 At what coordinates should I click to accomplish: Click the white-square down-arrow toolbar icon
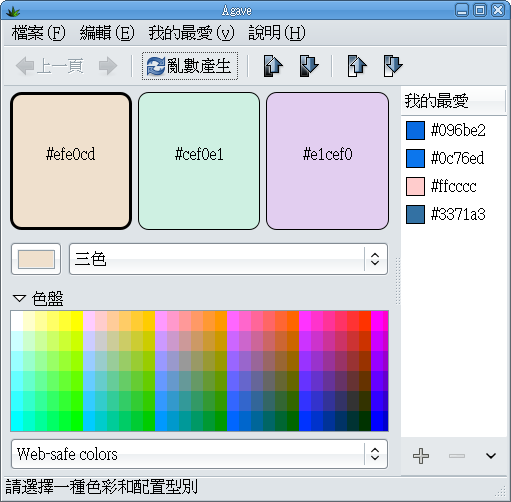(393, 66)
